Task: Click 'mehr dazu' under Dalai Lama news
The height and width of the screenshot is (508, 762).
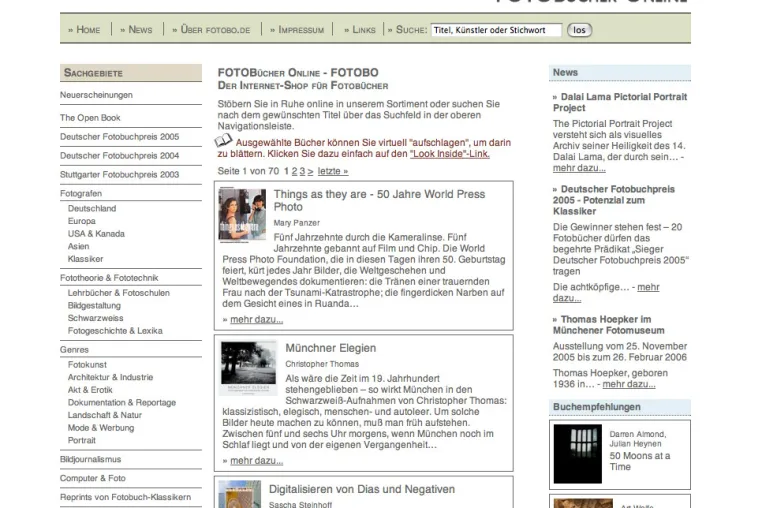Action: [579, 168]
